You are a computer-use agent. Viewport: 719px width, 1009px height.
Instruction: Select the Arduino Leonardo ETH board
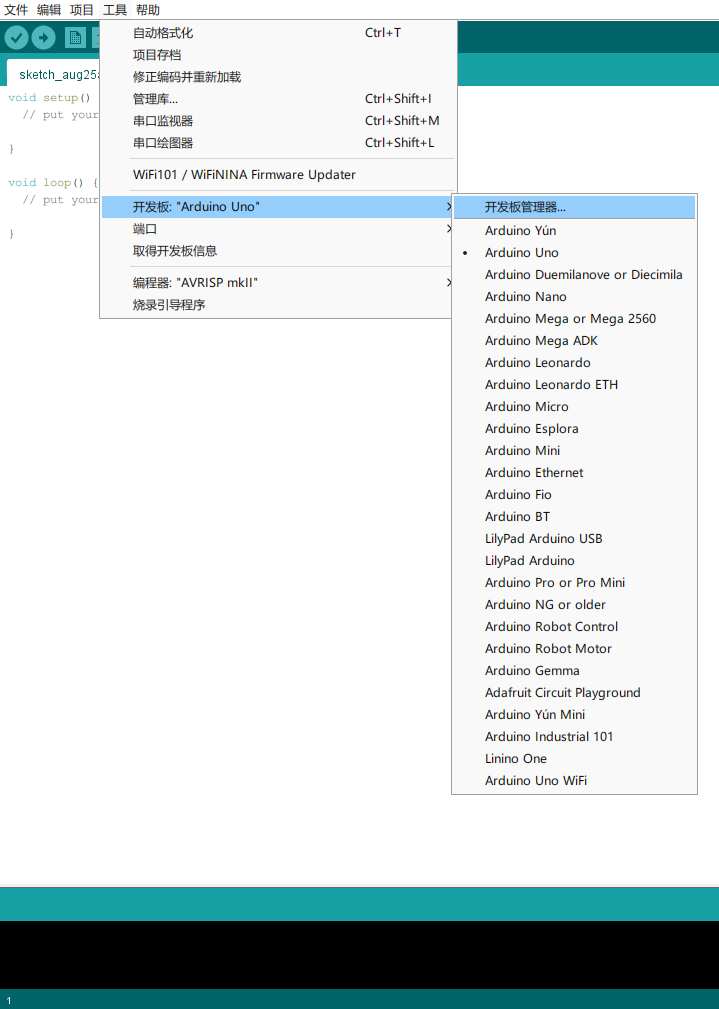coord(574,384)
